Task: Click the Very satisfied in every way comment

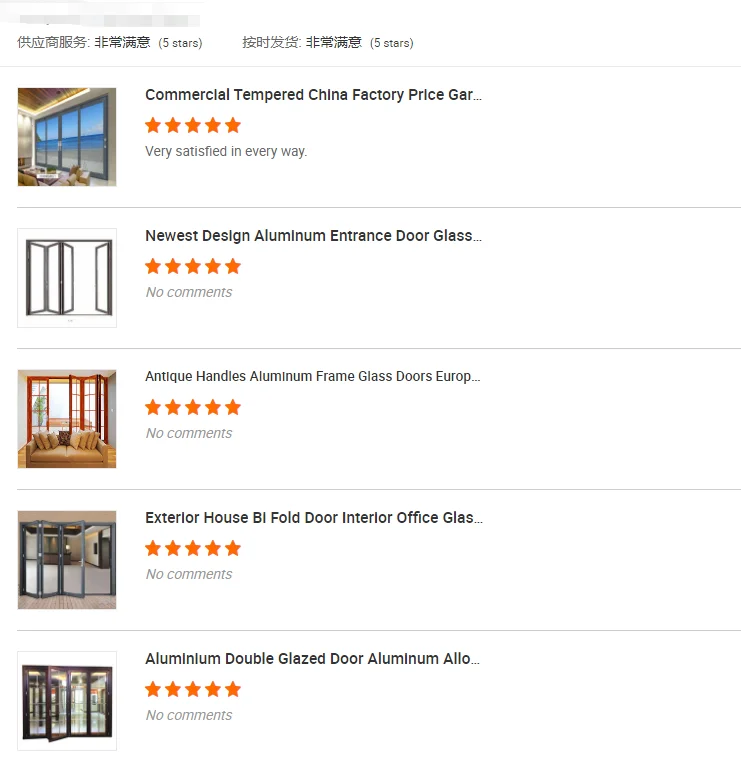Action: (226, 152)
